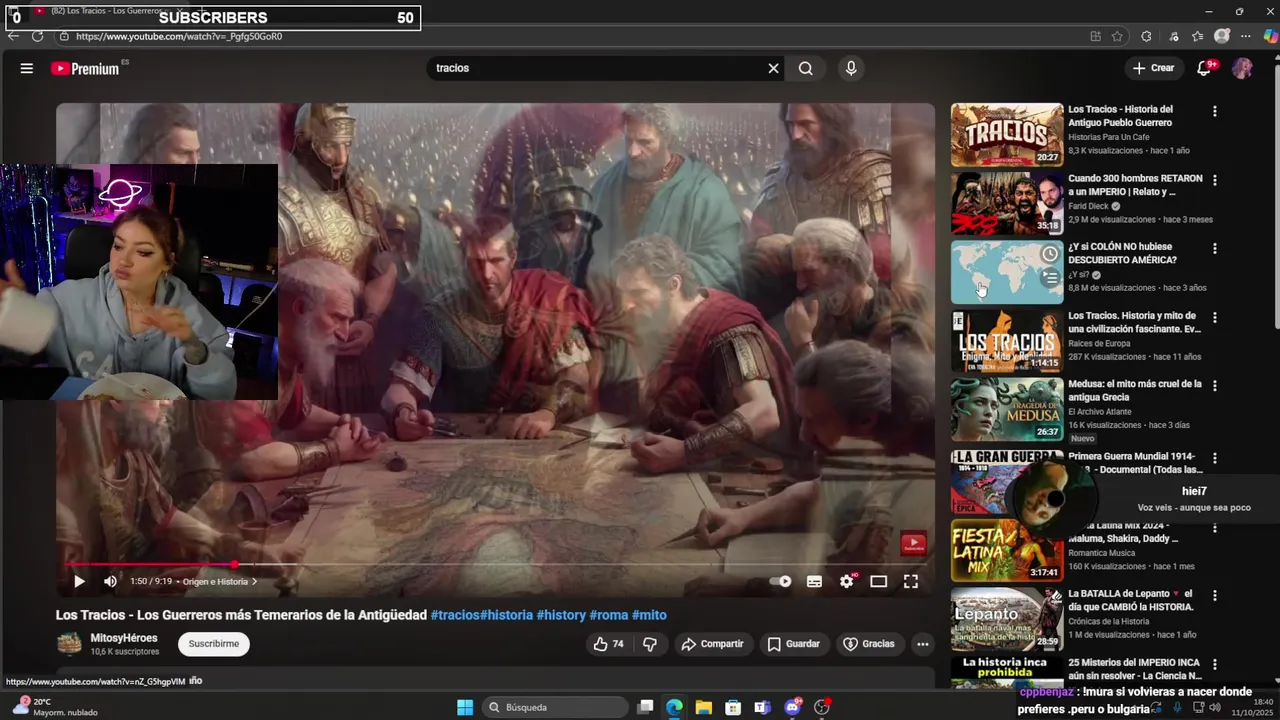The image size is (1280, 720).
Task: Open MitosyHéroes channel avatar
Action: coord(69,644)
